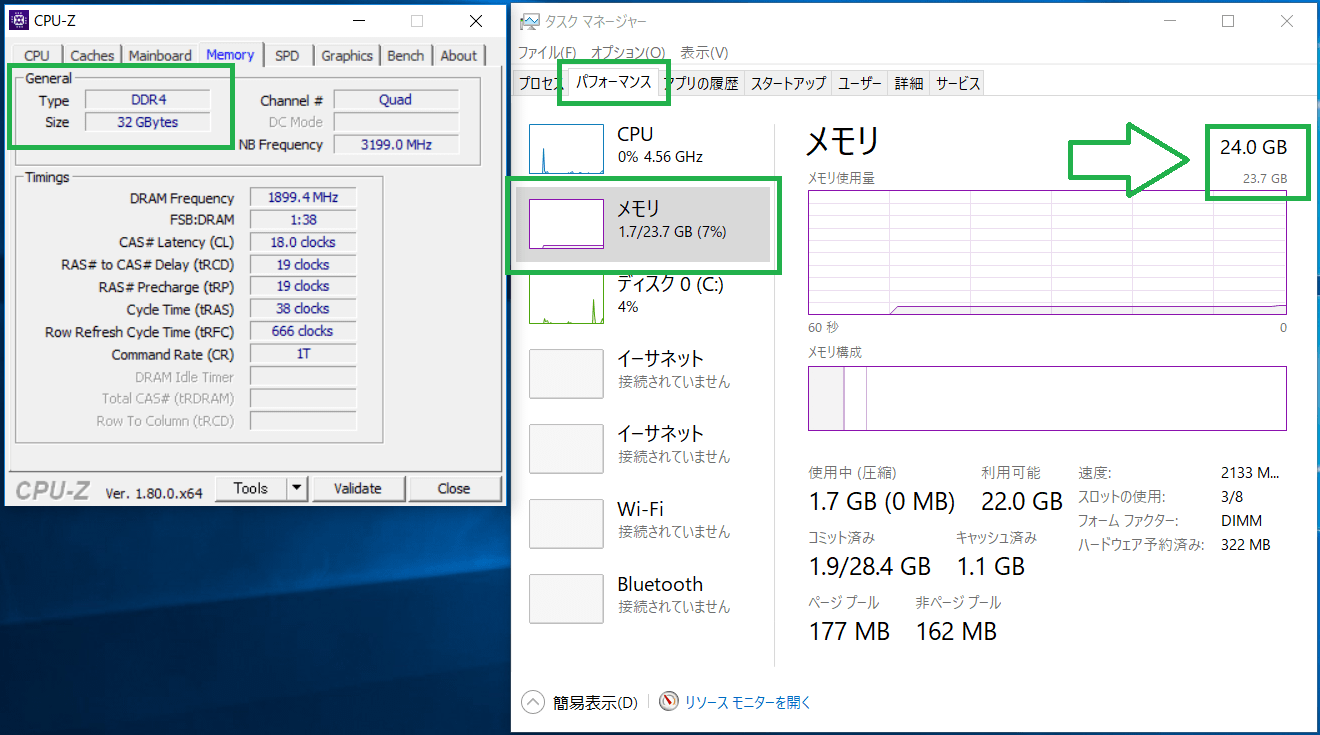Open the サービス tab
The width and height of the screenshot is (1320, 735).
pos(957,84)
